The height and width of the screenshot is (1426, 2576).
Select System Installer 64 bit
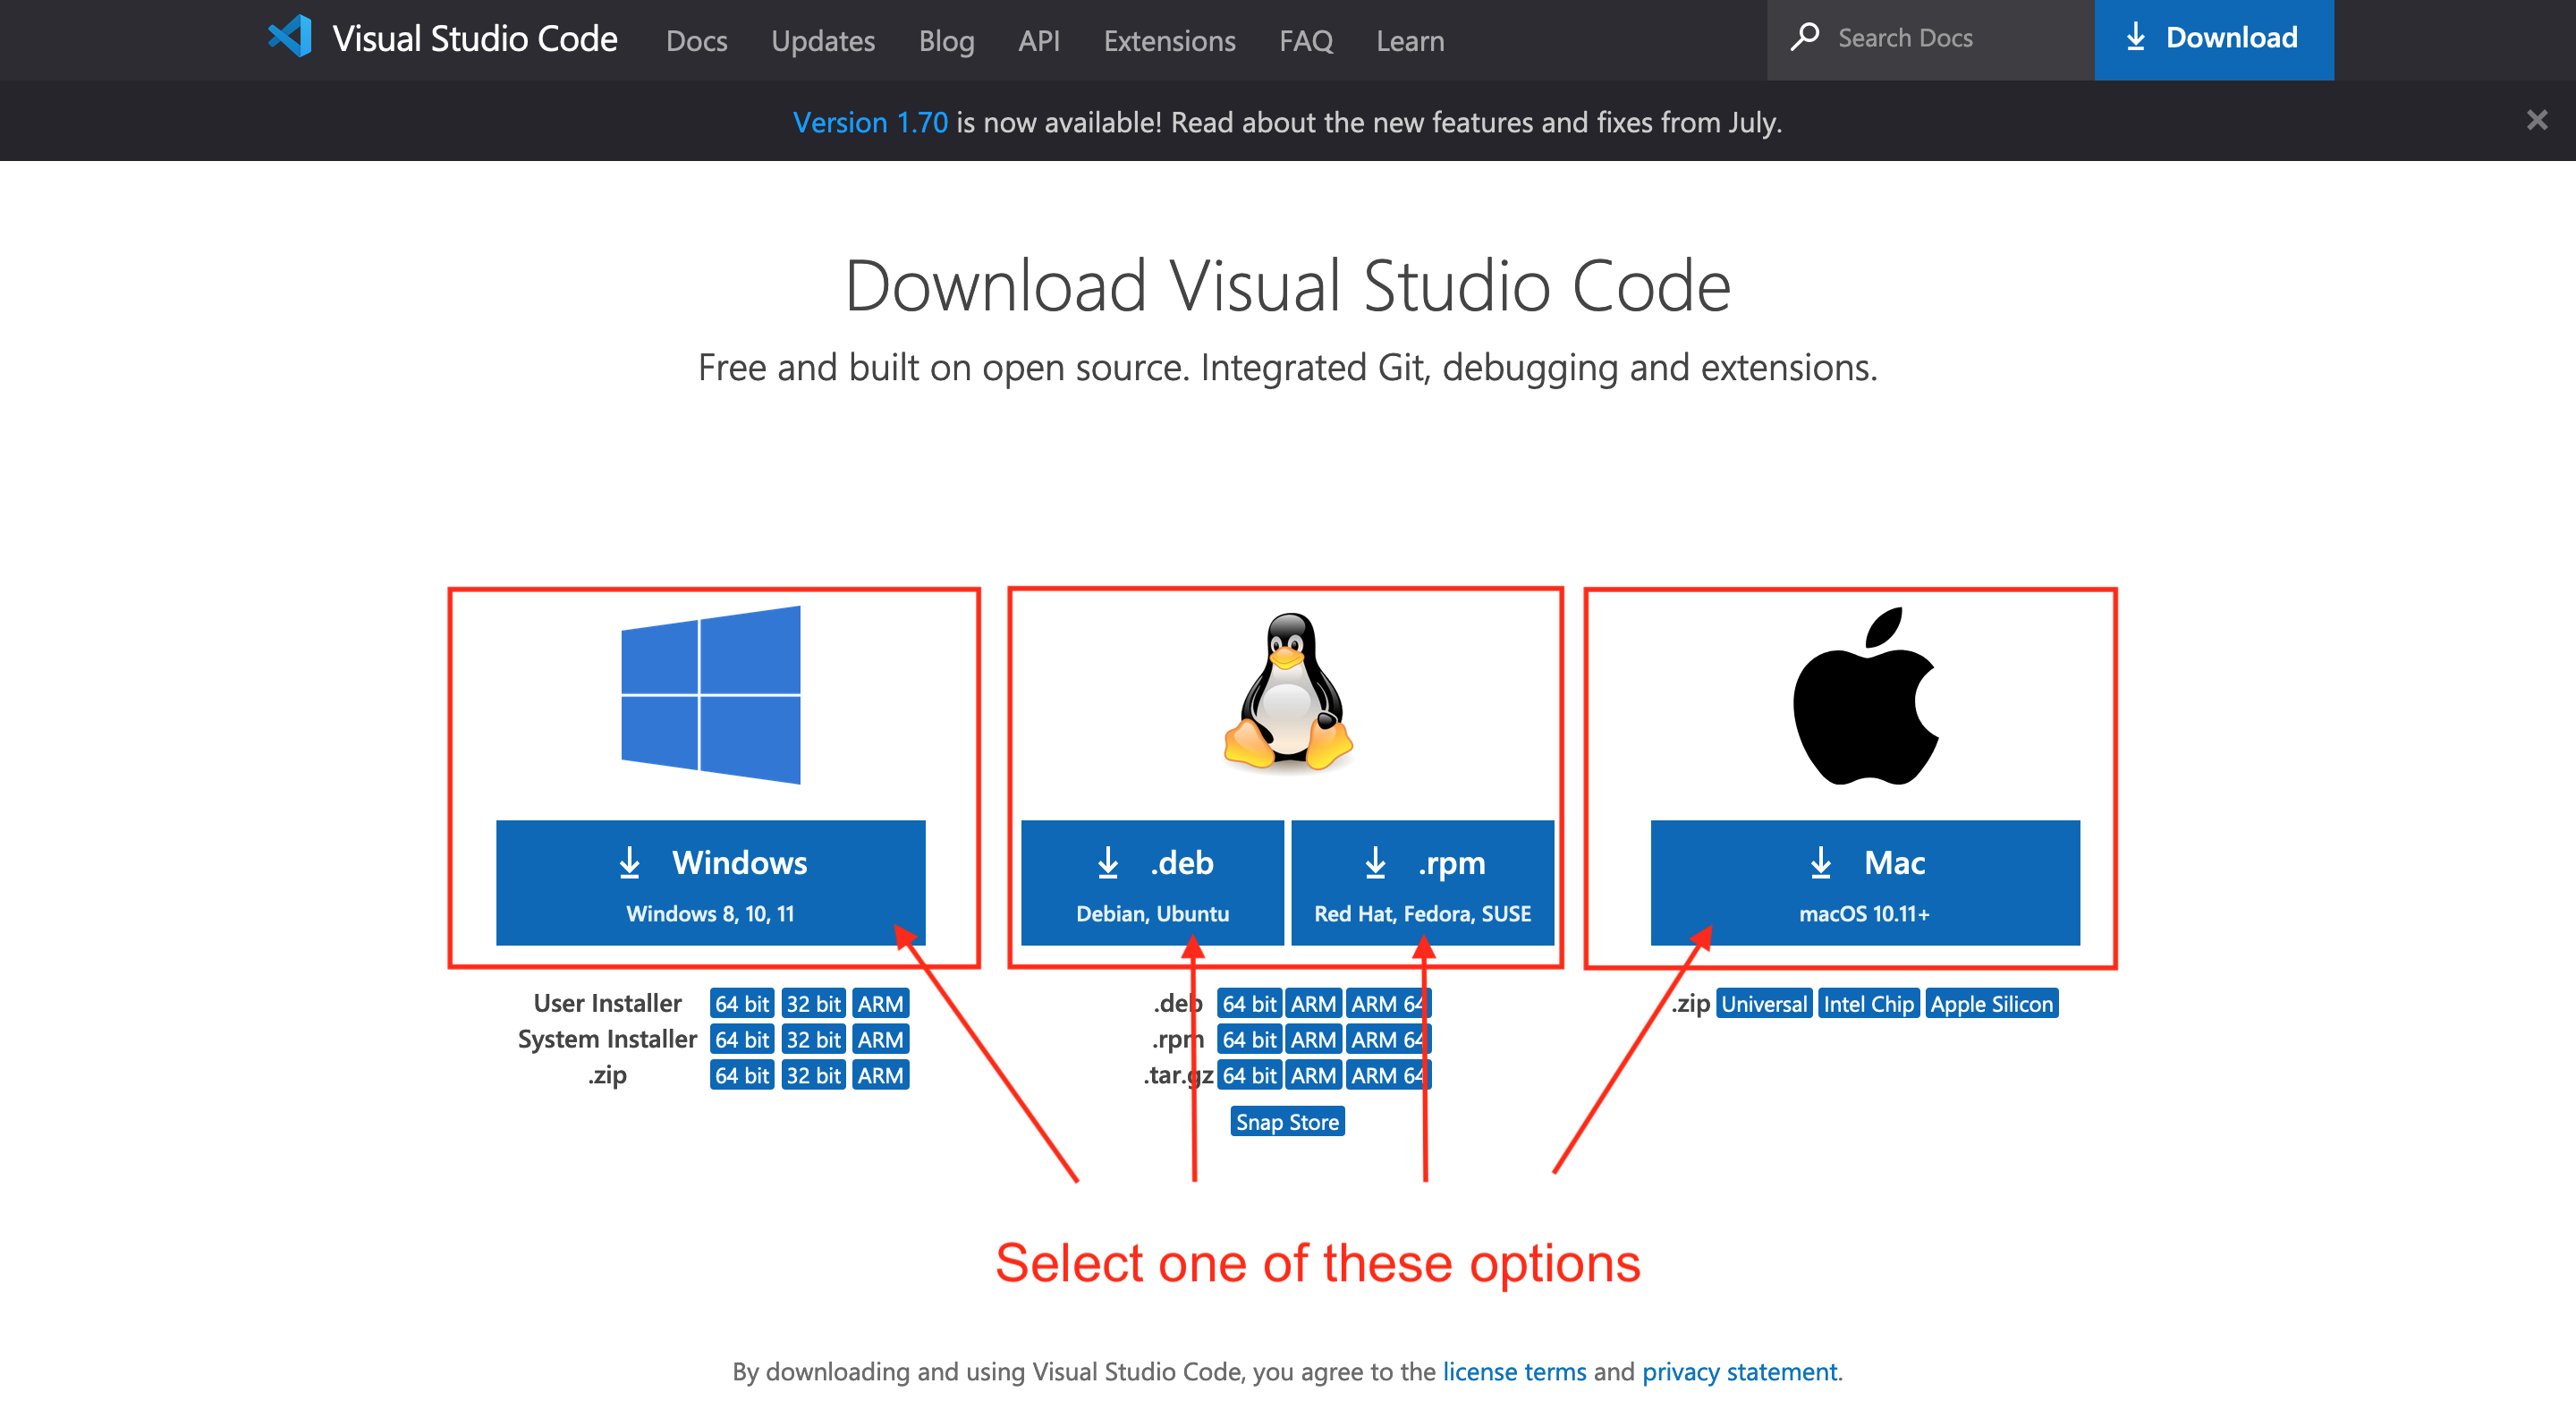[742, 1039]
